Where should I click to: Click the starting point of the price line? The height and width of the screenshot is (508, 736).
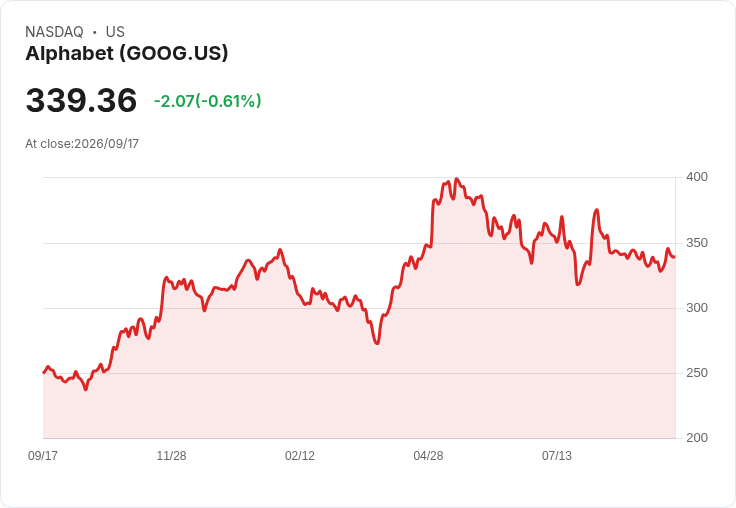click(x=44, y=372)
